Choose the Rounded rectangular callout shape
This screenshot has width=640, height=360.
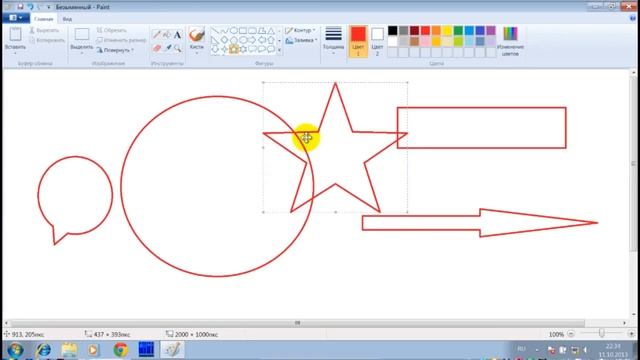click(x=253, y=49)
